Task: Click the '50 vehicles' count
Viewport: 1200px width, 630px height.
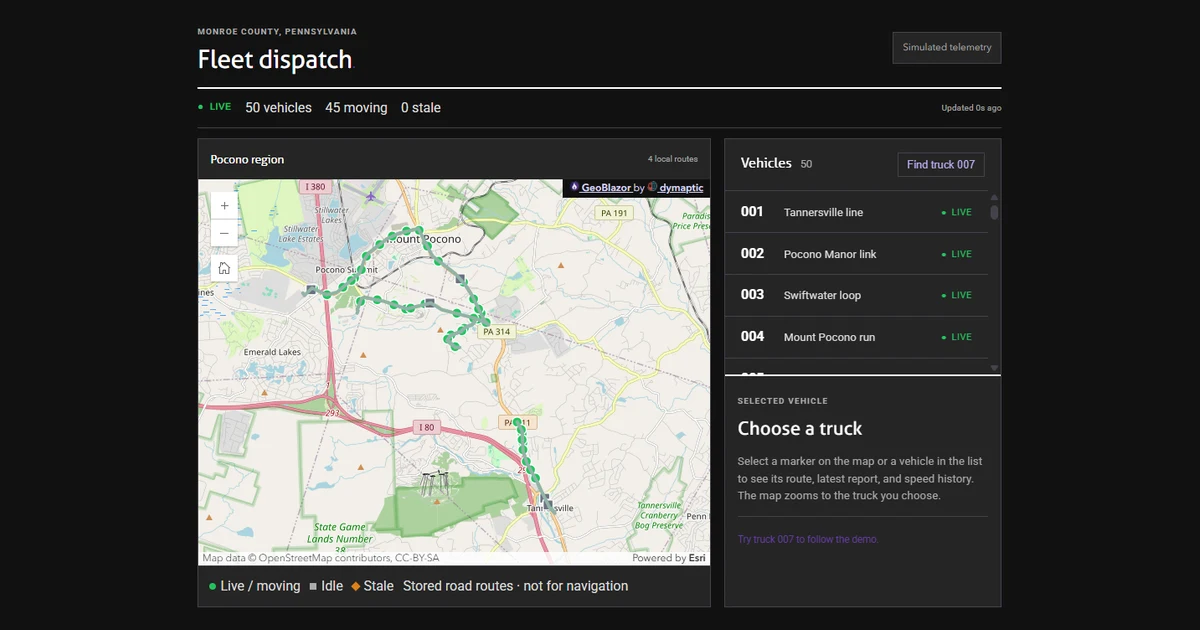Action: [278, 107]
